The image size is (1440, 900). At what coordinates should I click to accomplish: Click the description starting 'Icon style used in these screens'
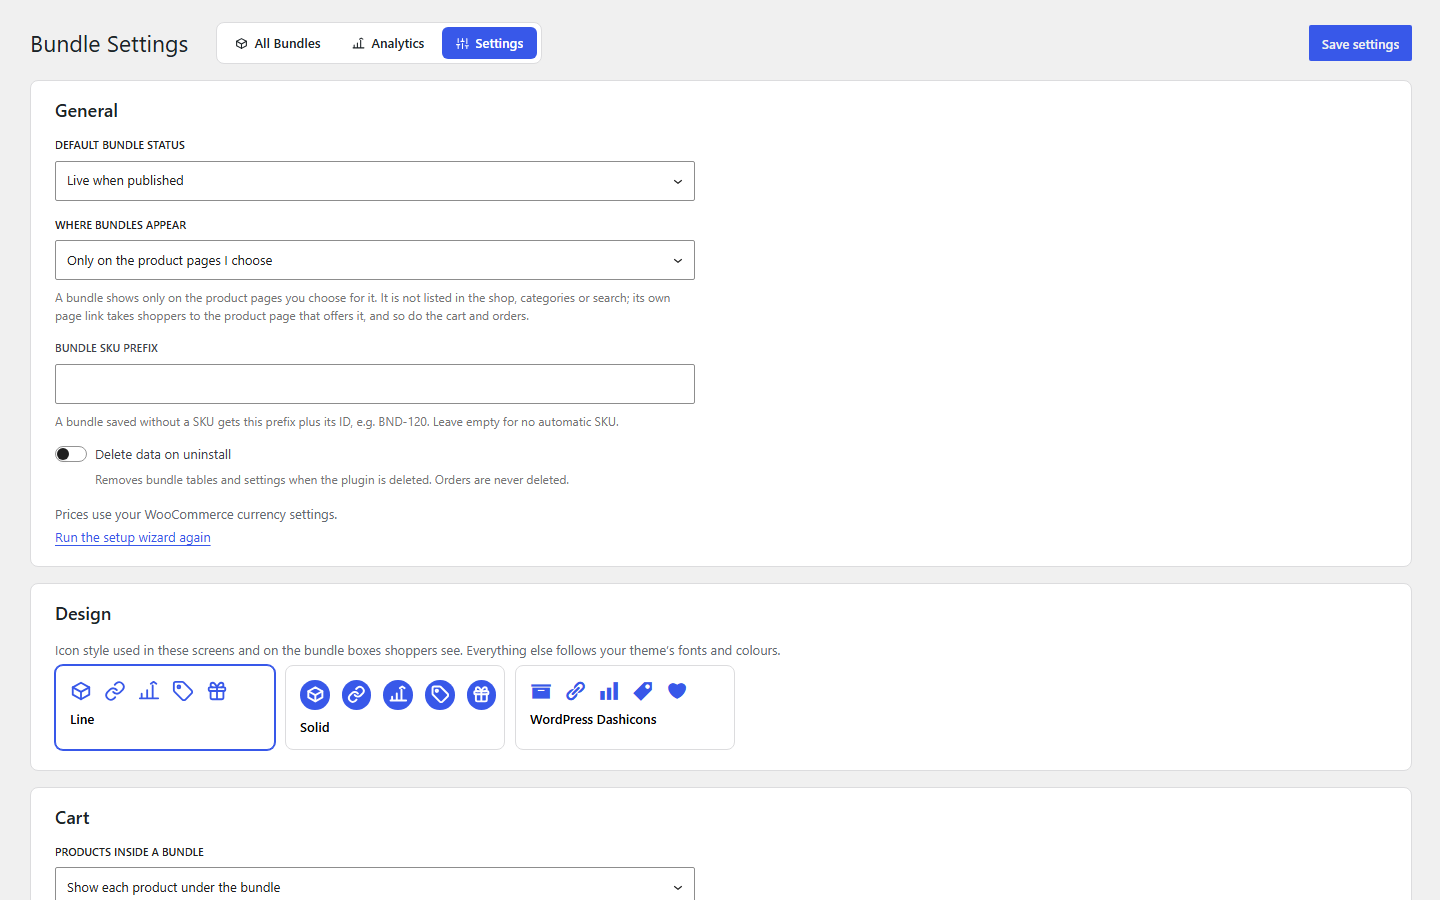point(418,650)
